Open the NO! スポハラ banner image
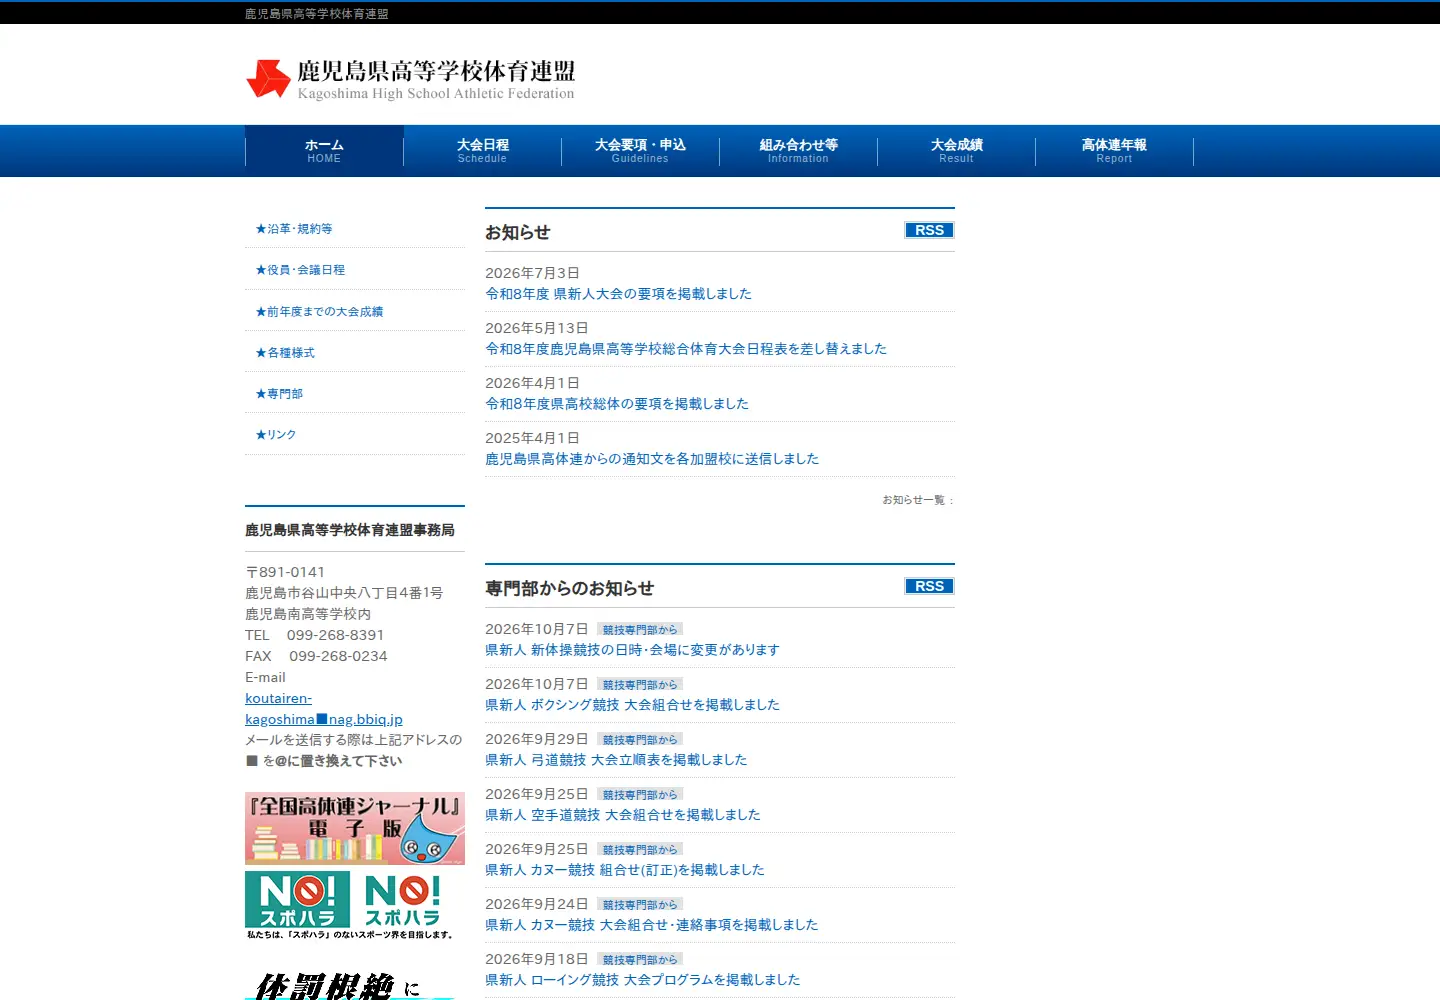This screenshot has height=1000, width=1440. click(355, 905)
